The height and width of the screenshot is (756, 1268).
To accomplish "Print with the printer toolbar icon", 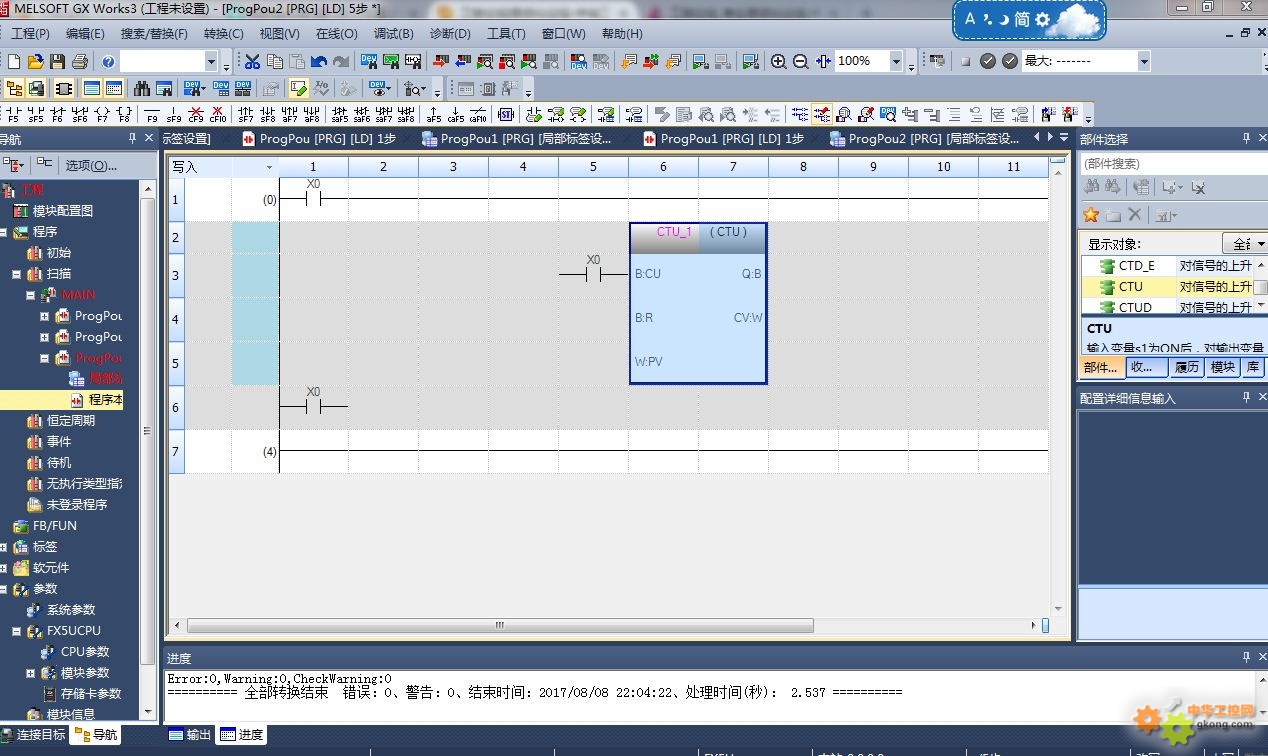I will [80, 61].
